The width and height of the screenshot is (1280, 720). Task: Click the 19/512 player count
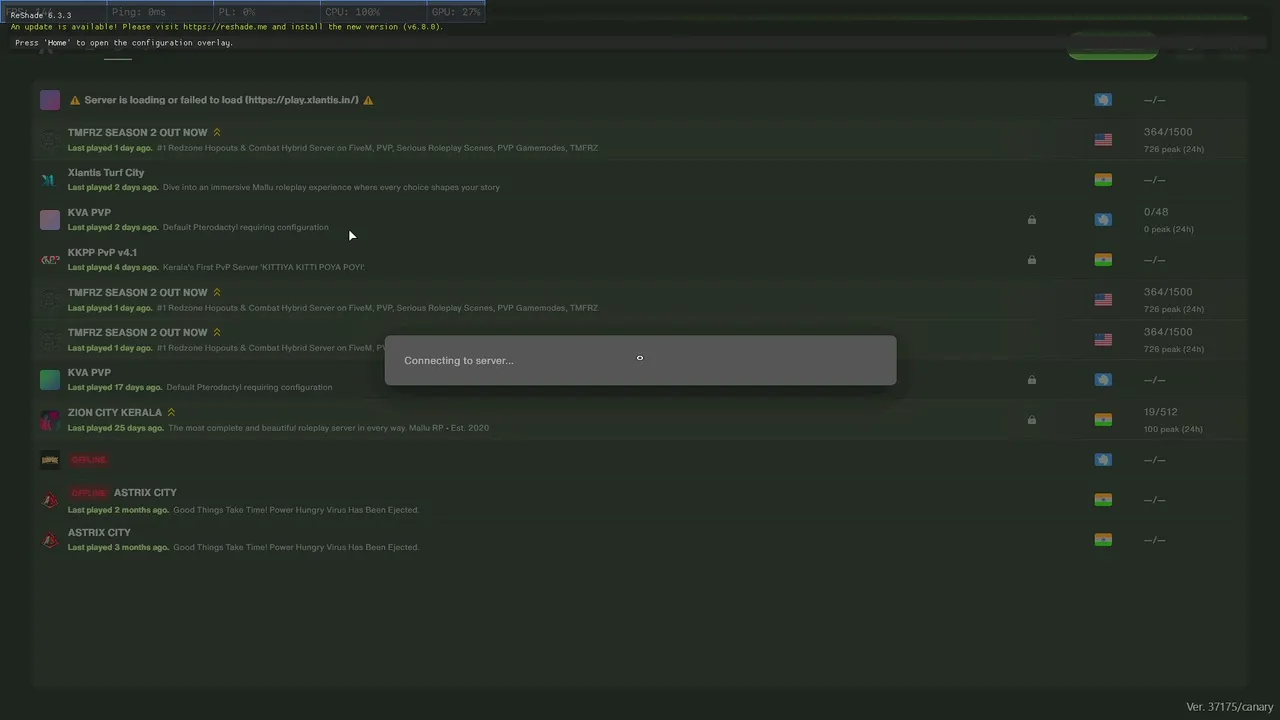coord(1160,412)
